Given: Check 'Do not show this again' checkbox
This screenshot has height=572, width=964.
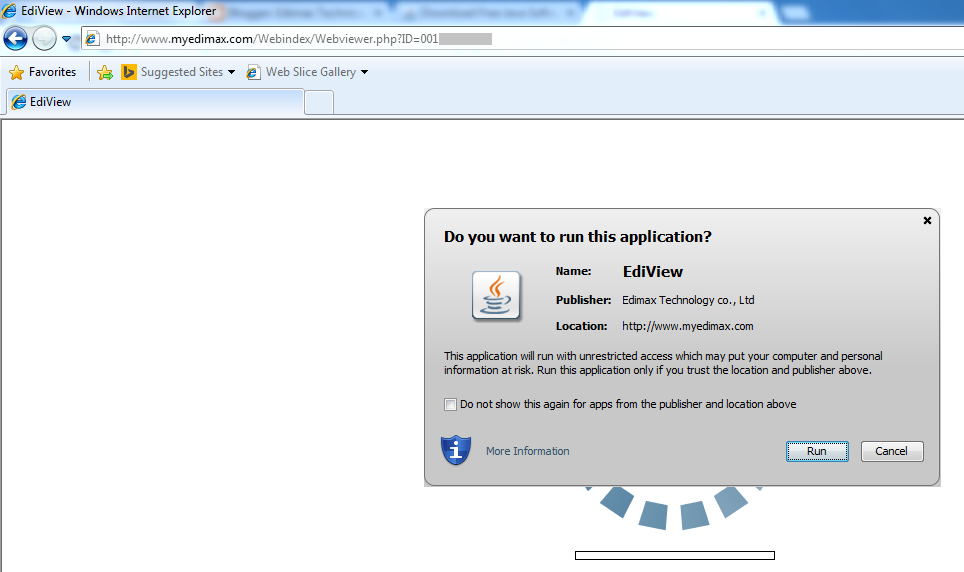Looking at the screenshot, I should coord(451,404).
